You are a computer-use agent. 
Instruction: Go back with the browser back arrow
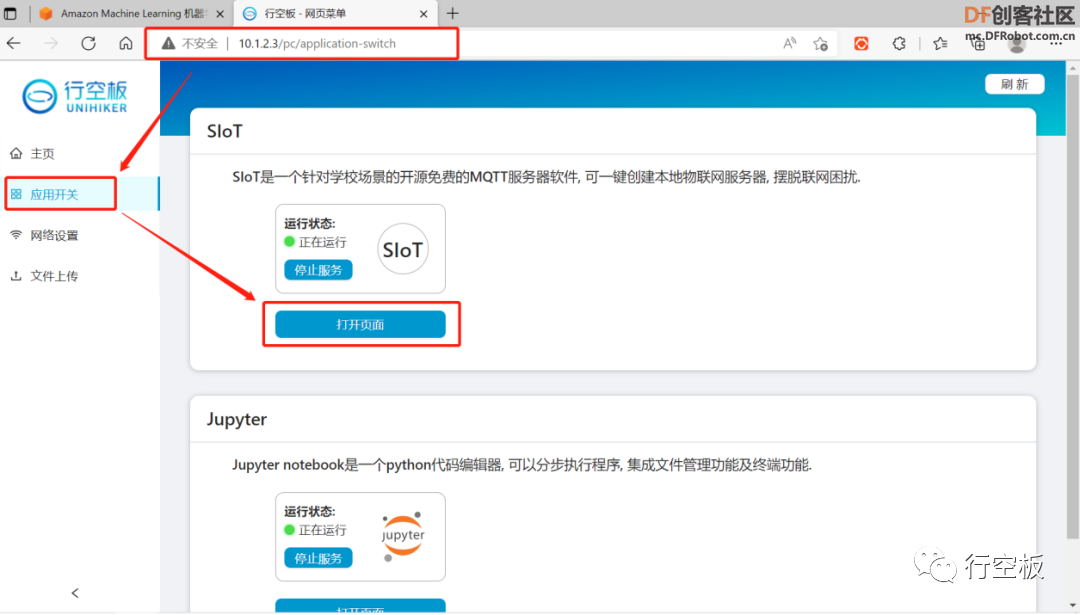point(14,43)
